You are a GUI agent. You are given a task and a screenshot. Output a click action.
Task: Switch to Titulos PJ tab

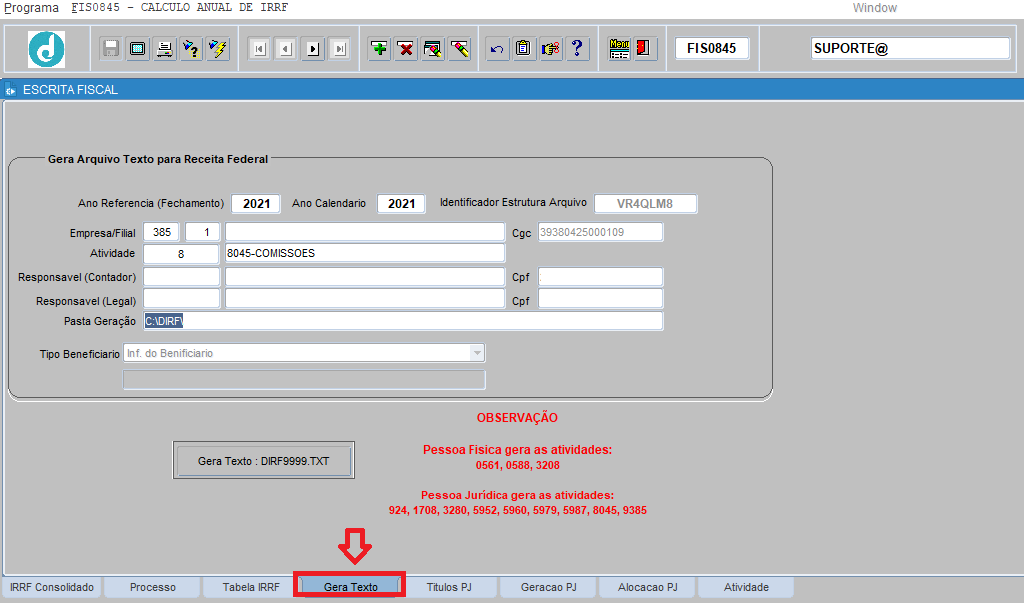coord(449,587)
